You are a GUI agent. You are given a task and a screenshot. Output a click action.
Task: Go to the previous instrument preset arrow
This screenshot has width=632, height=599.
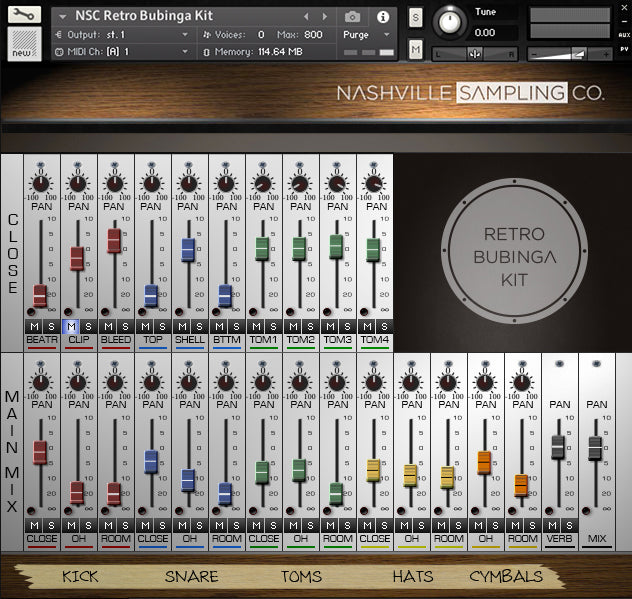306,17
